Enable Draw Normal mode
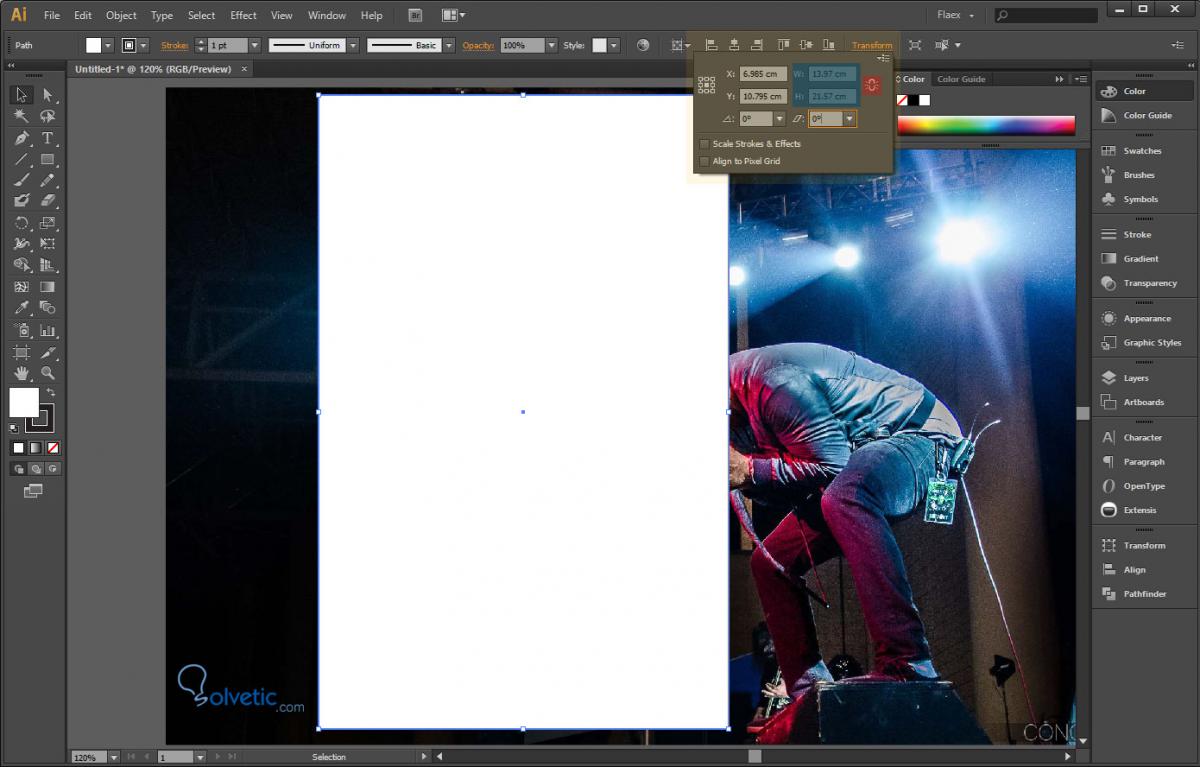Image resolution: width=1200 pixels, height=767 pixels. click(x=18, y=468)
